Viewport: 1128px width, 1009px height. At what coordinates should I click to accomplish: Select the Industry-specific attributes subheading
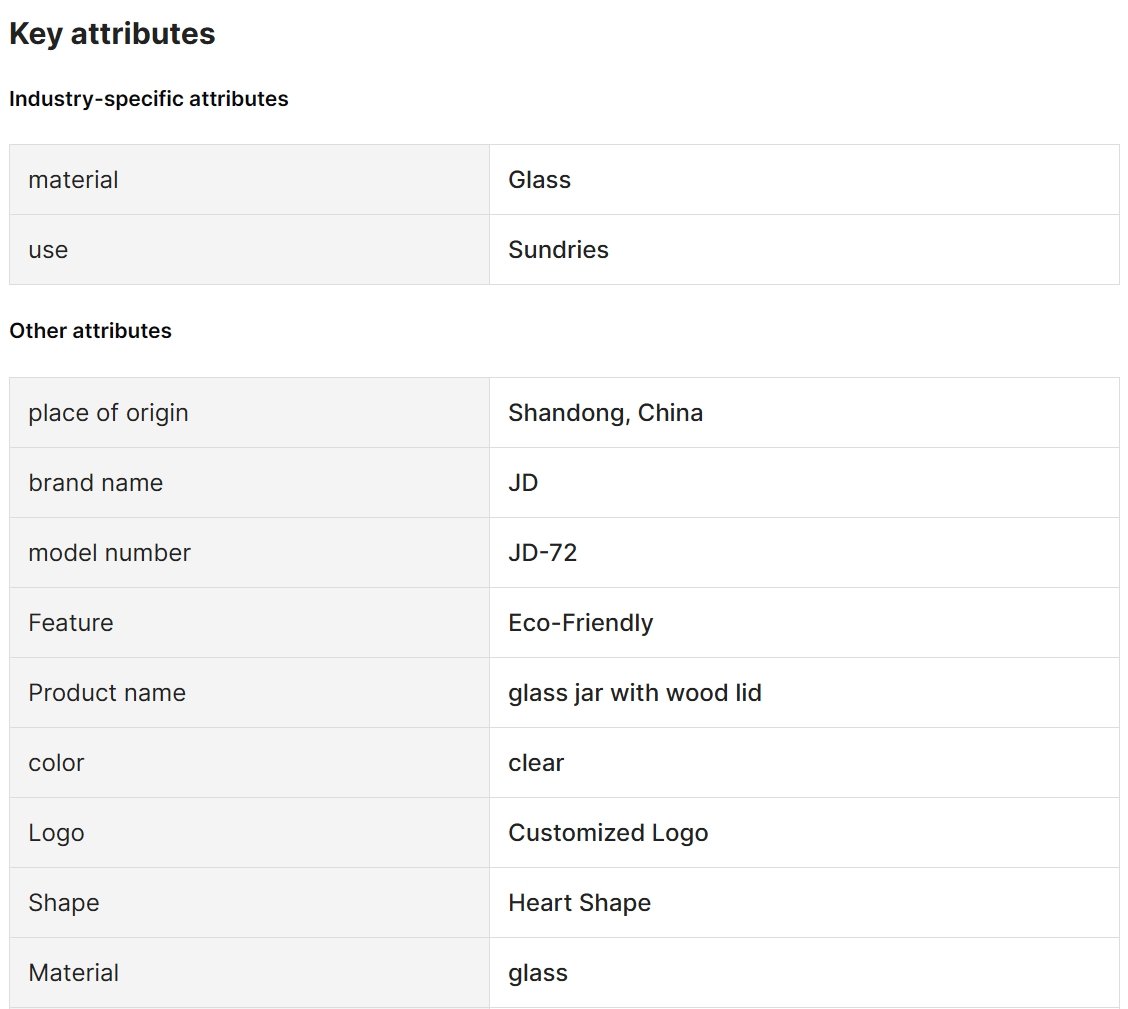coord(149,99)
